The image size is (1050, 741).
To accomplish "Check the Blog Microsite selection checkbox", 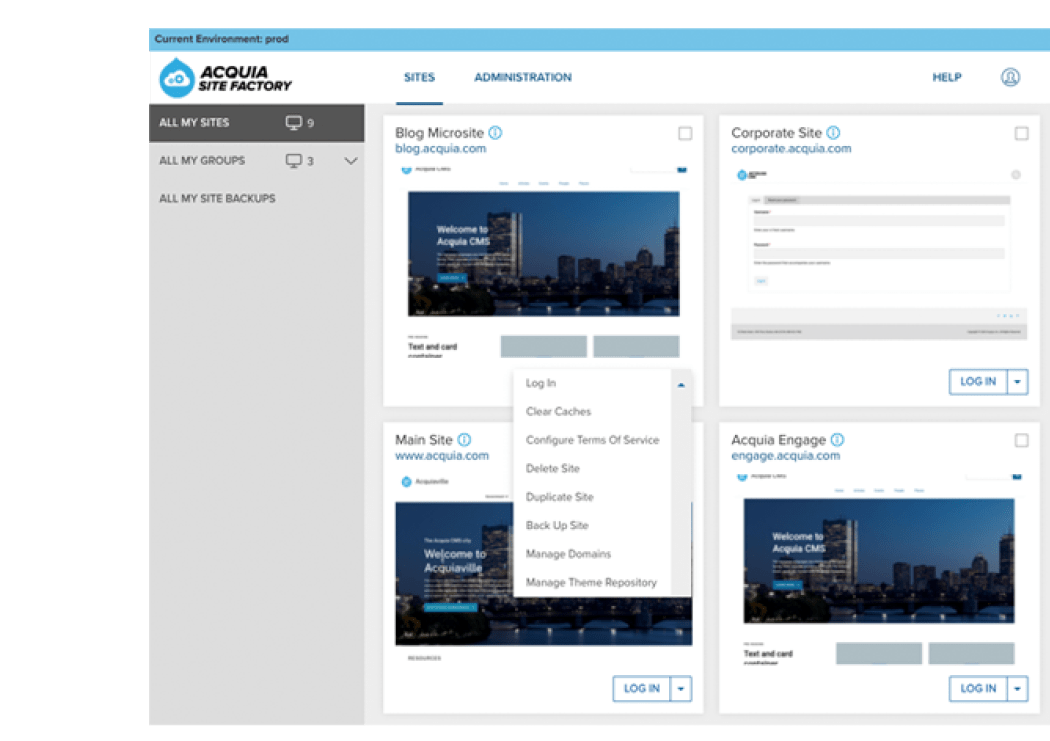I will point(685,133).
